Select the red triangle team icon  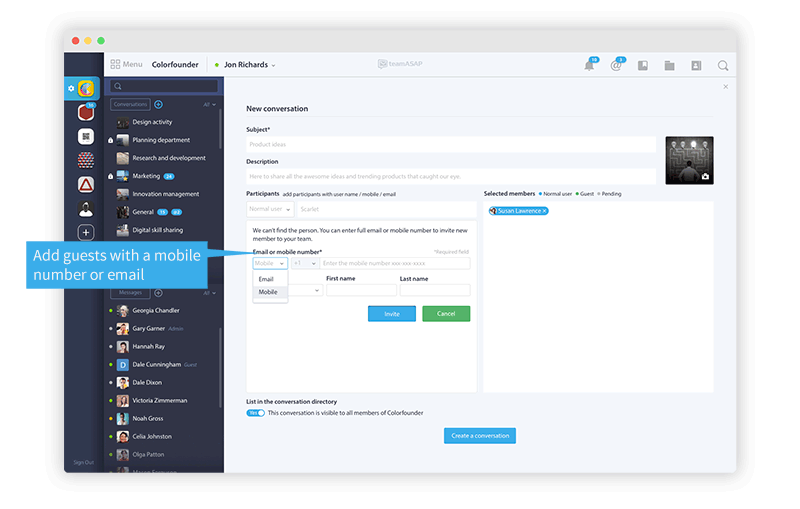(x=86, y=184)
